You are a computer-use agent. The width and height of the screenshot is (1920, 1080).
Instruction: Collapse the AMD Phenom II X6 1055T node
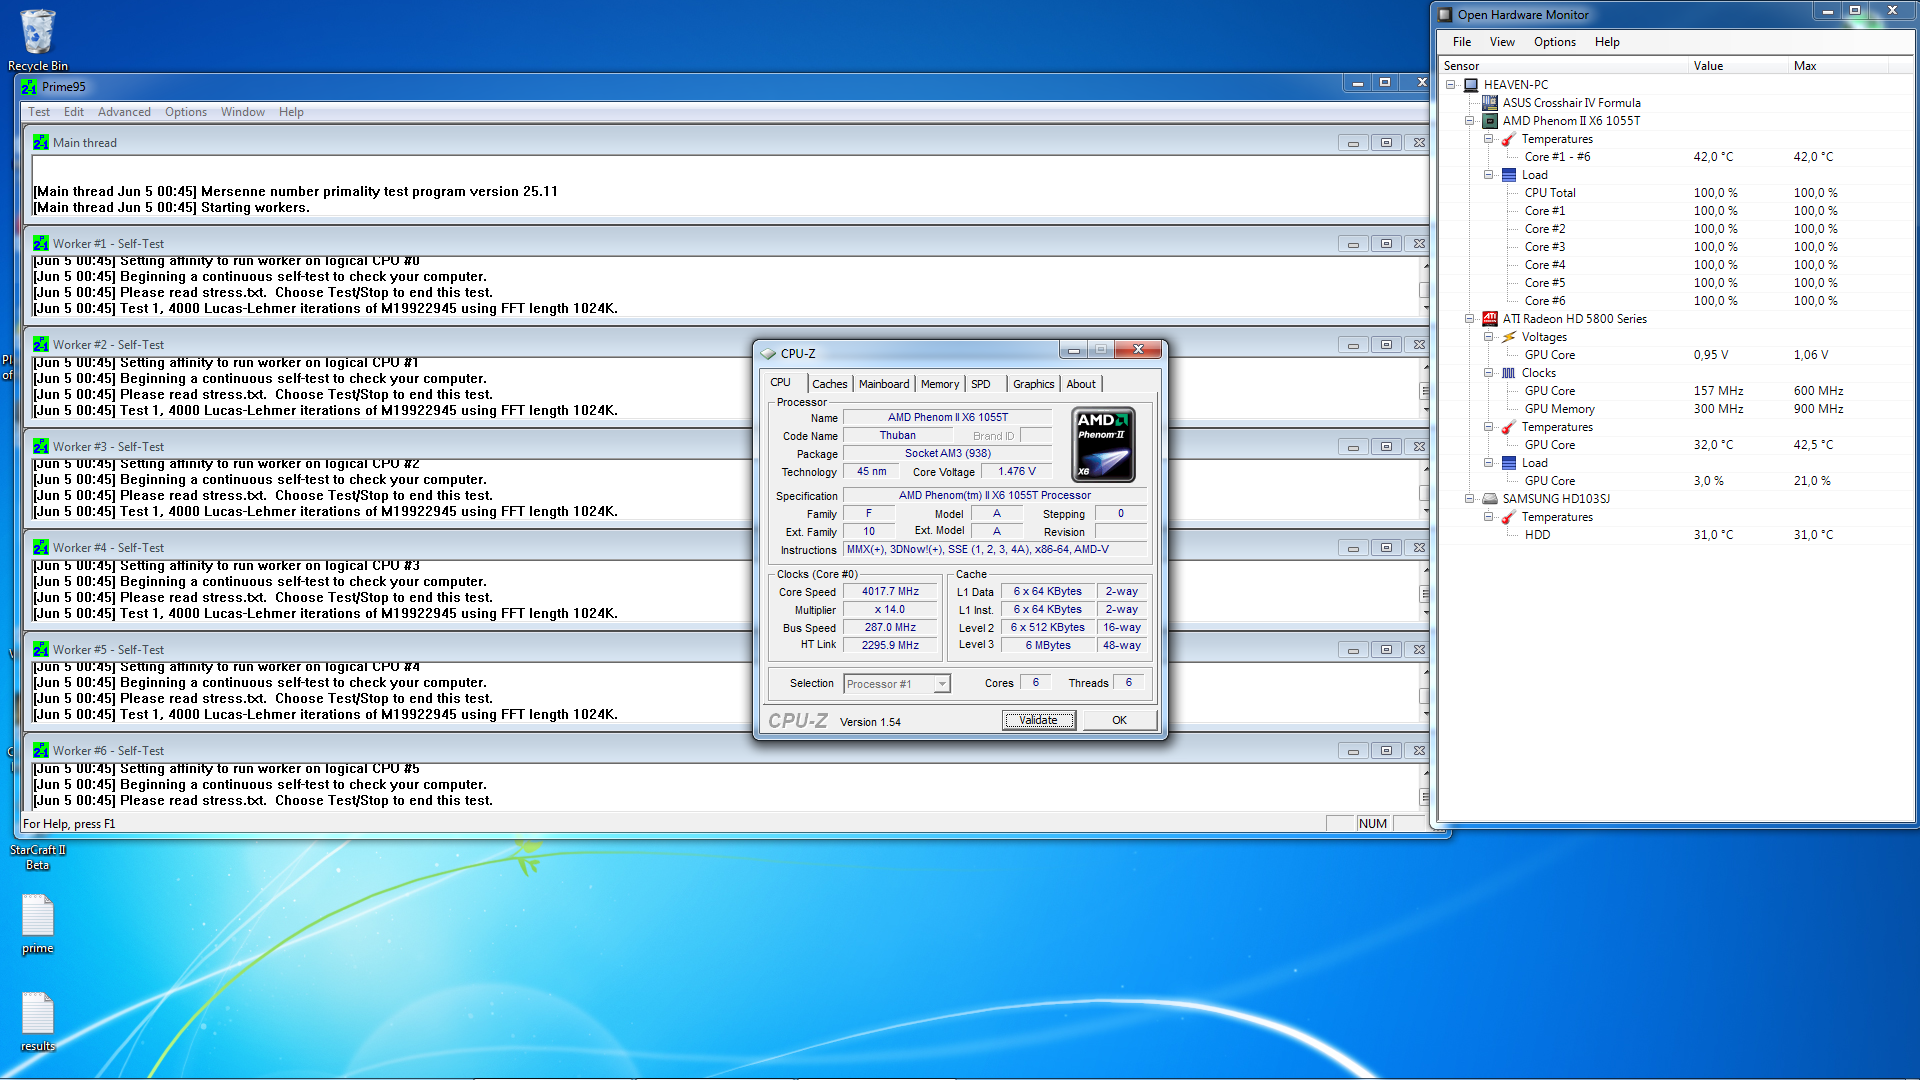pos(1470,121)
